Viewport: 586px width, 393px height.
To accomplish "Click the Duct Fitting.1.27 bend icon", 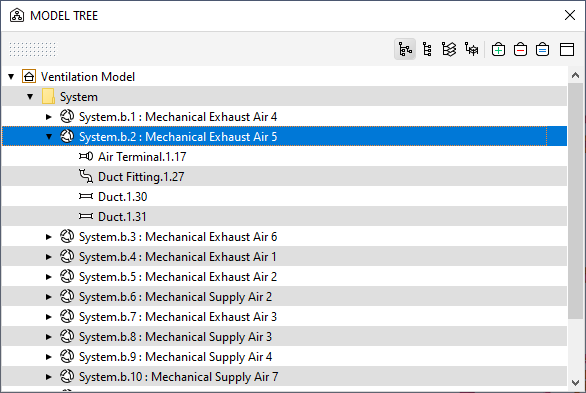I will click(x=86, y=176).
